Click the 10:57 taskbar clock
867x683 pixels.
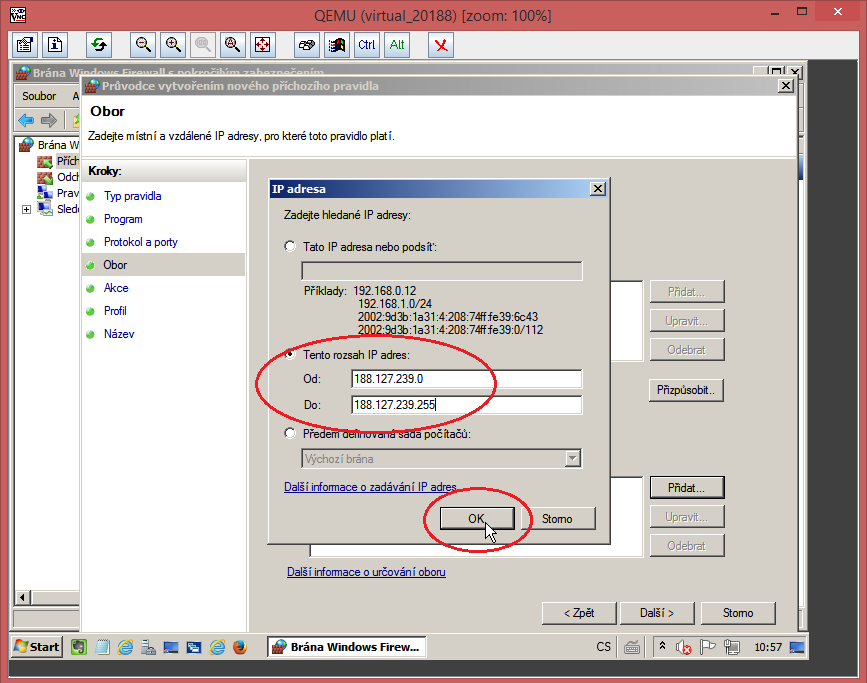point(768,646)
